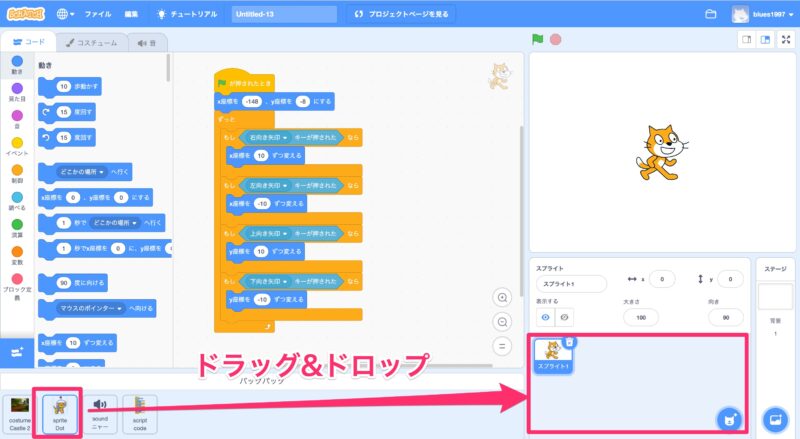
Task: Hide the sprite with the crossed-eye icon
Action: click(563, 316)
